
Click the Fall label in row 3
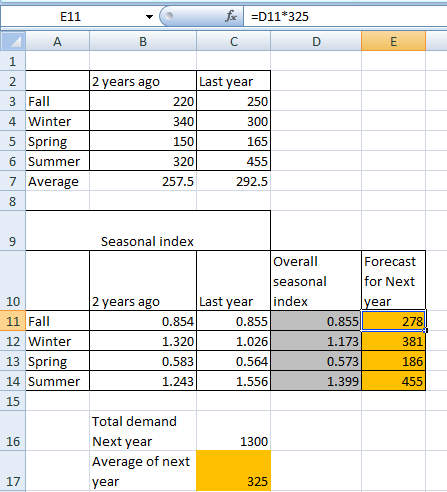point(57,101)
